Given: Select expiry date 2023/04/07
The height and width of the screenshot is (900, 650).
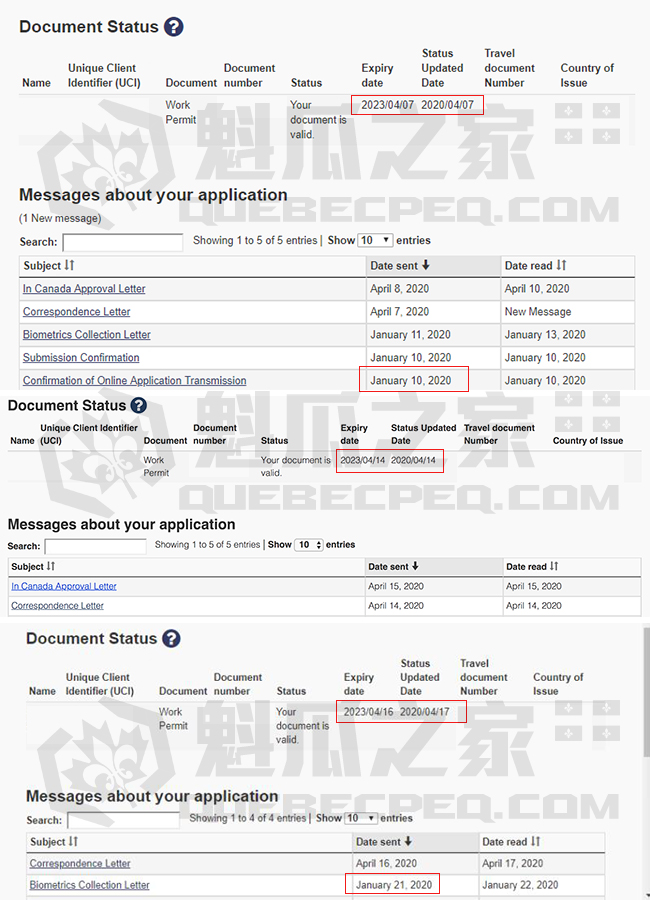Looking at the screenshot, I should click(x=388, y=105).
